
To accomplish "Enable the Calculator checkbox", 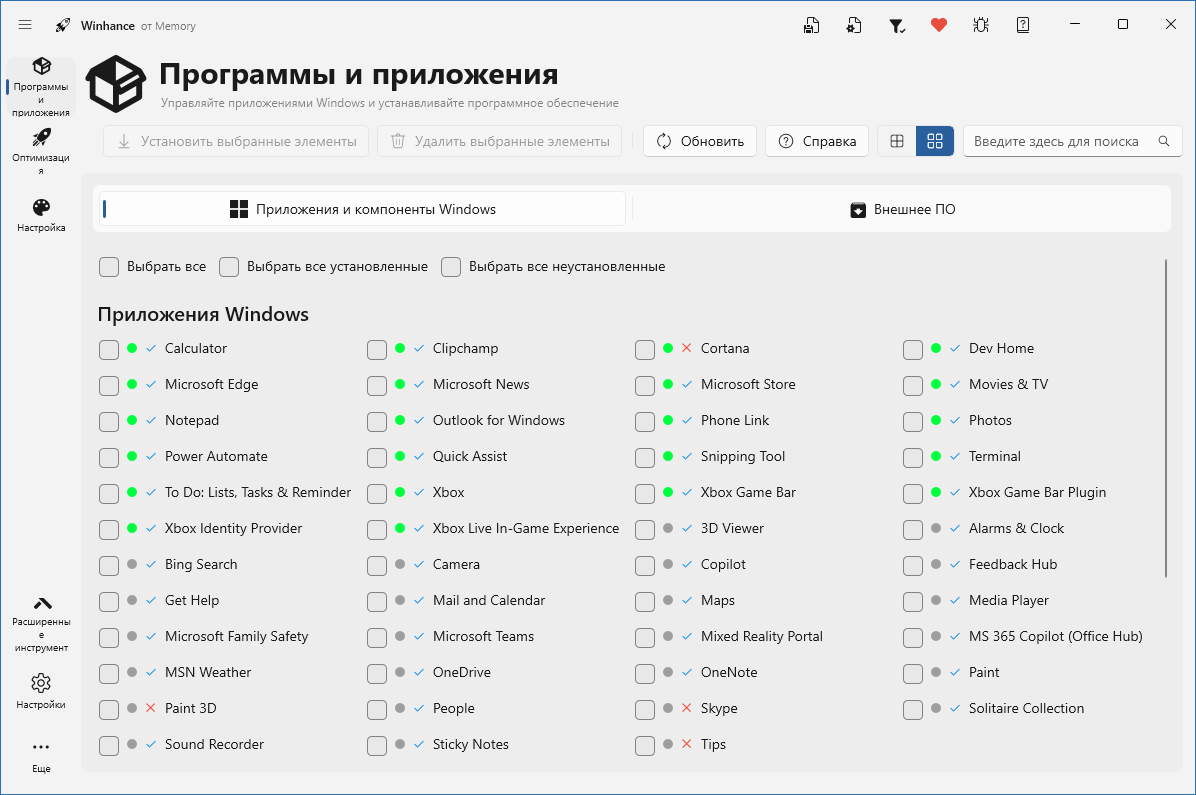I will coord(109,349).
